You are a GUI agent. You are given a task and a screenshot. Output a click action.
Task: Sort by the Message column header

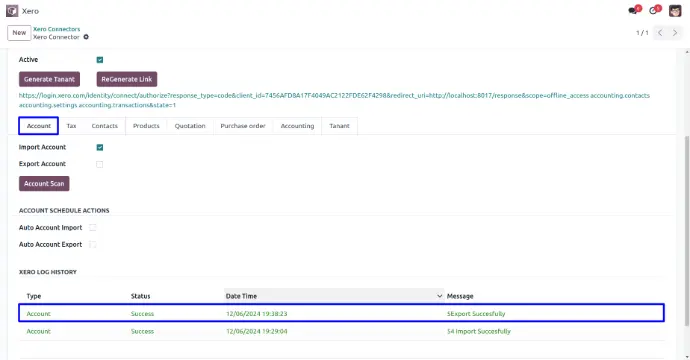tap(460, 296)
